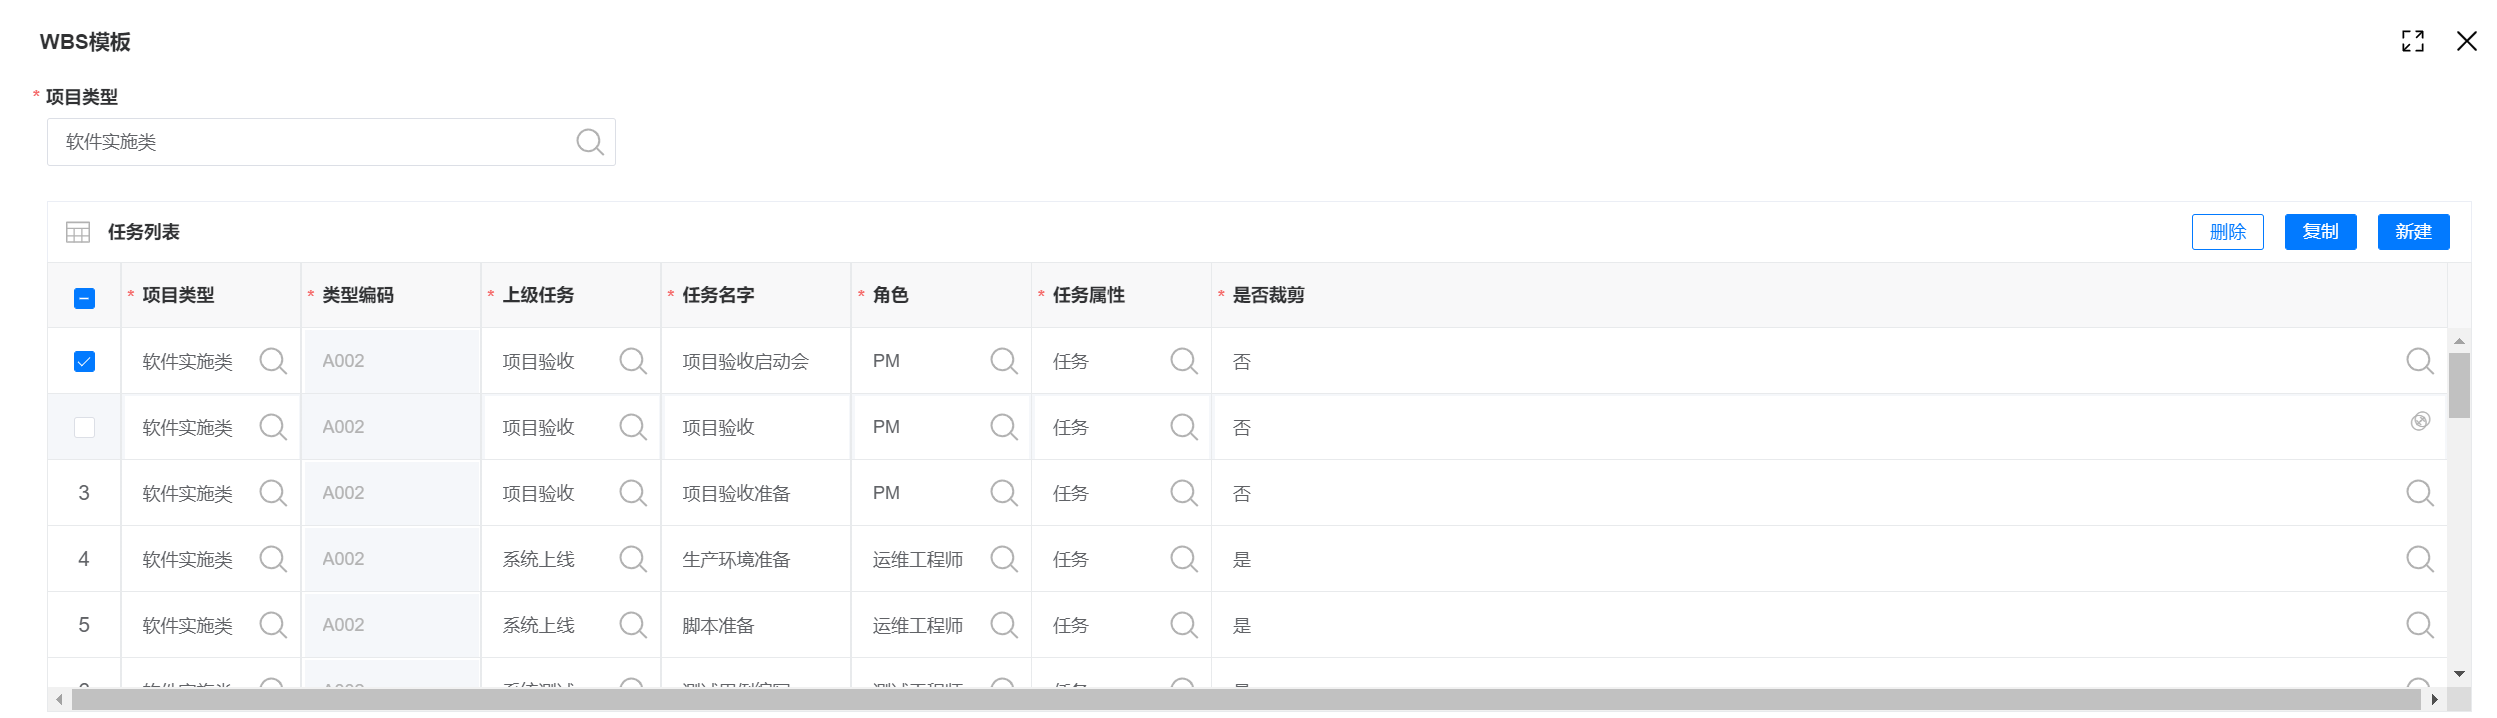Viewport: 2497px width, 718px height.
Task: Uncheck the 项目验收启动会 row checkbox
Action: [85, 361]
